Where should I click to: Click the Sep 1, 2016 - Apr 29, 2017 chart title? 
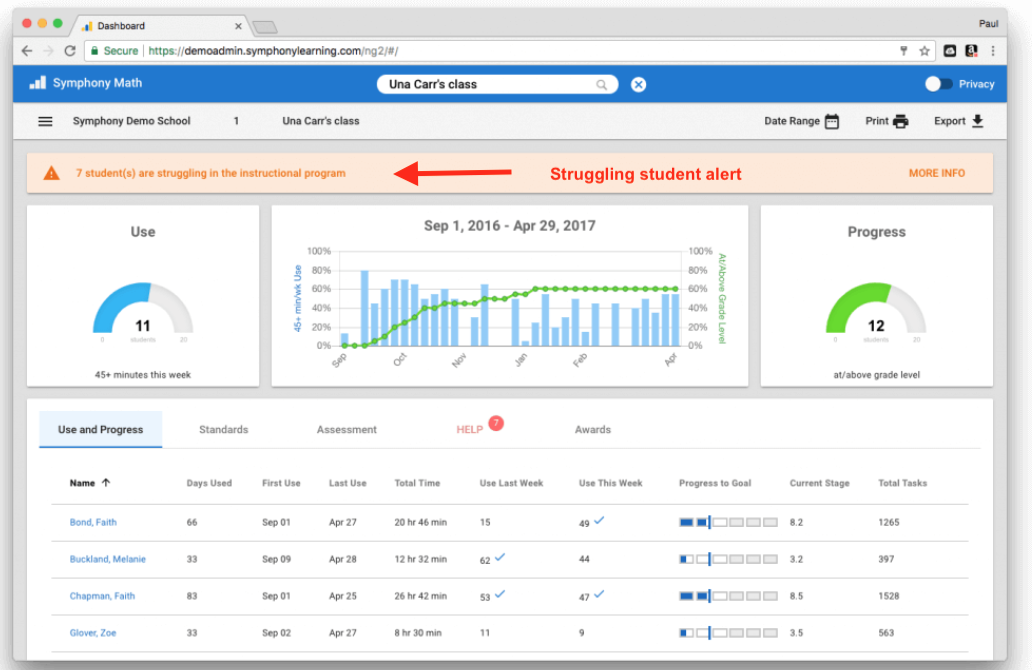[x=509, y=226]
